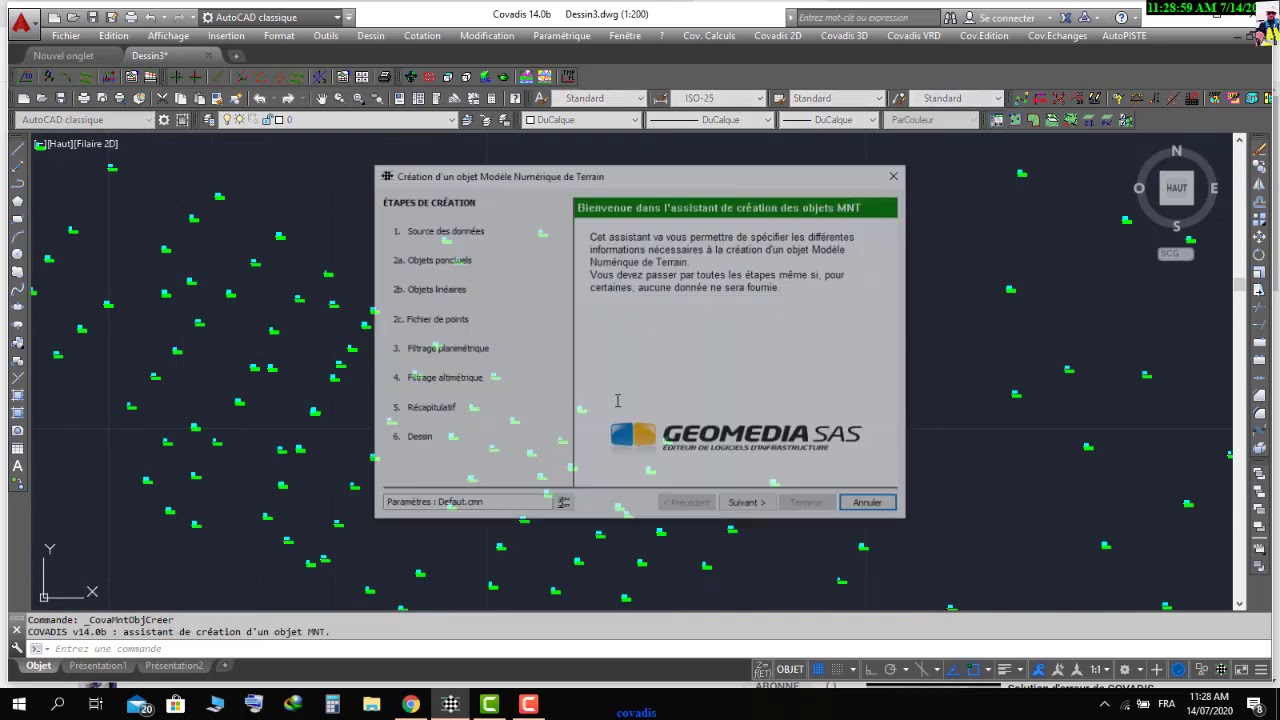Toggle snap mode dotted grid in status bar

point(837,669)
